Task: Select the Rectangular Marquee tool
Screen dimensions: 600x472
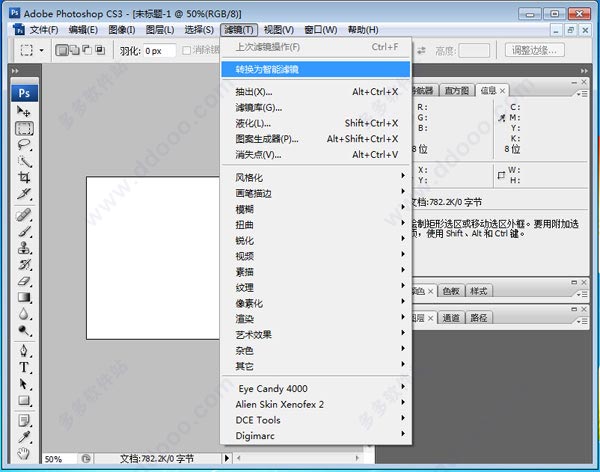Action: tap(24, 128)
